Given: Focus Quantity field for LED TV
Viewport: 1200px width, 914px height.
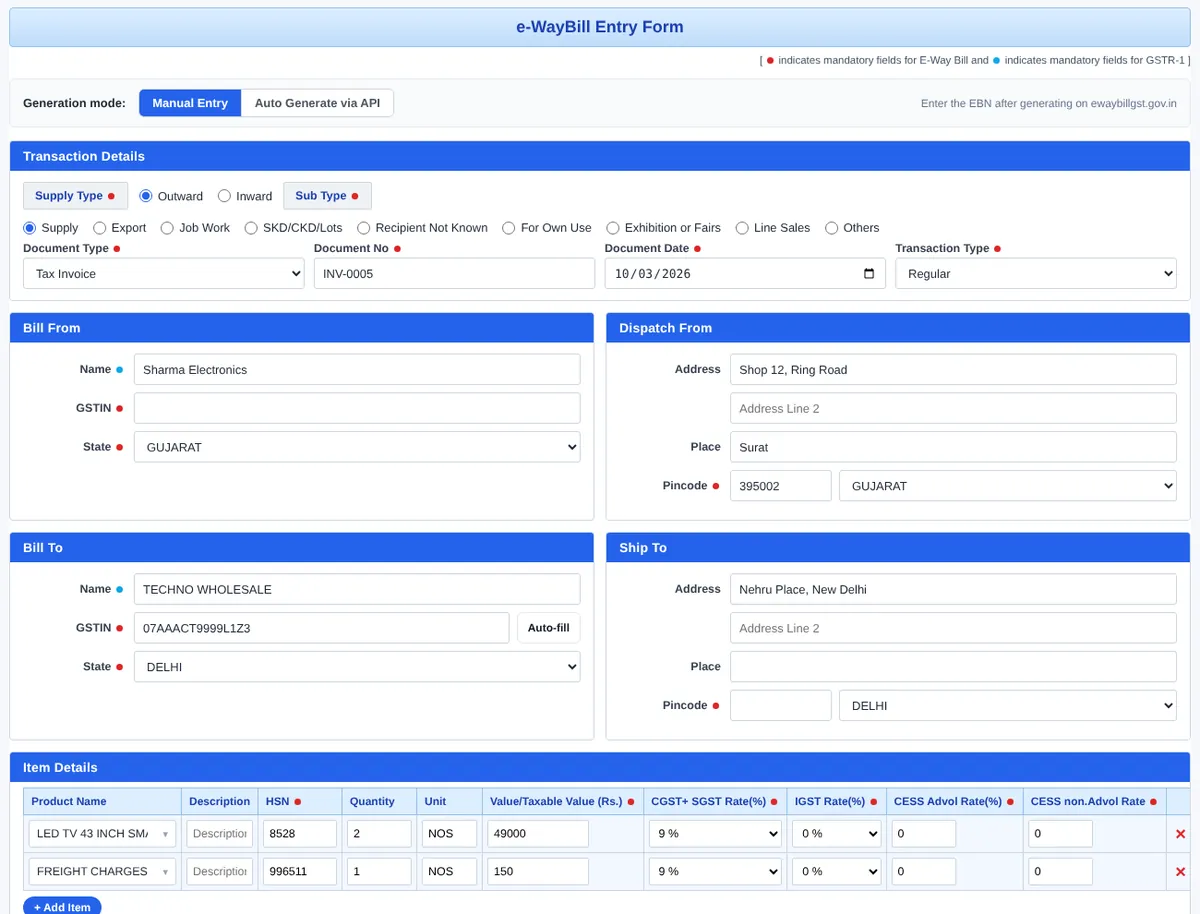Looking at the screenshot, I should click(x=379, y=834).
